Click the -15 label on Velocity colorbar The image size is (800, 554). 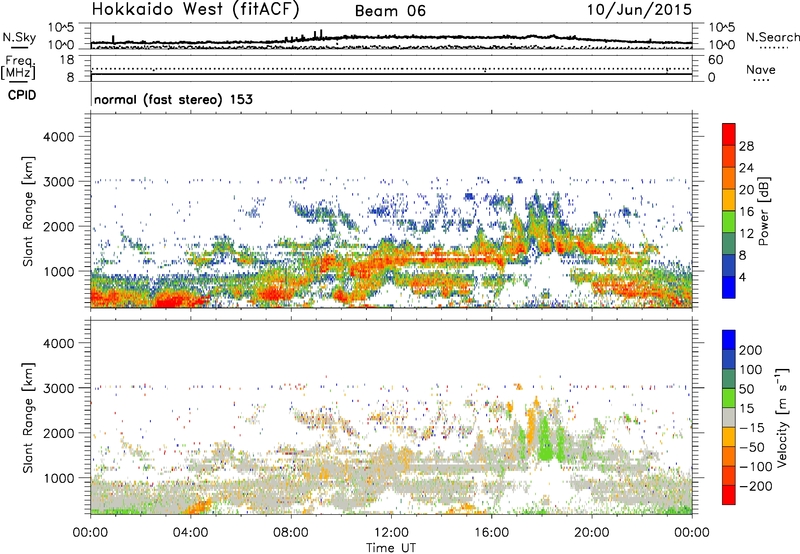point(752,427)
